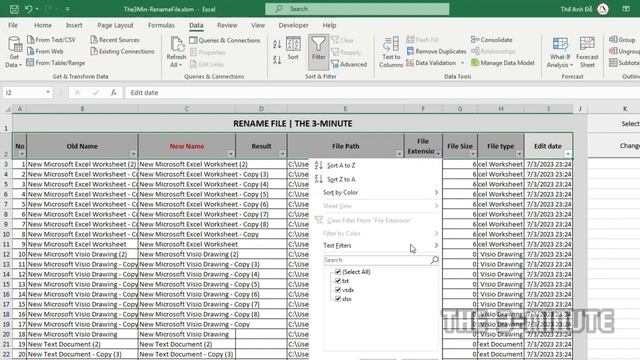This screenshot has width=640, height=360.
Task: Open Queries & Connections pane
Action: 225,40
